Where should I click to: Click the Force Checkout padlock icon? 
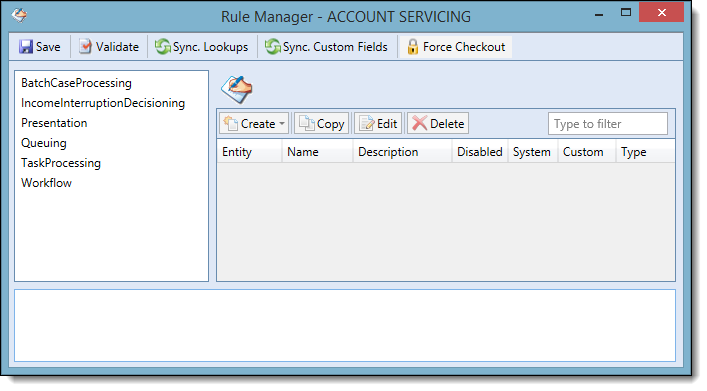(x=412, y=46)
